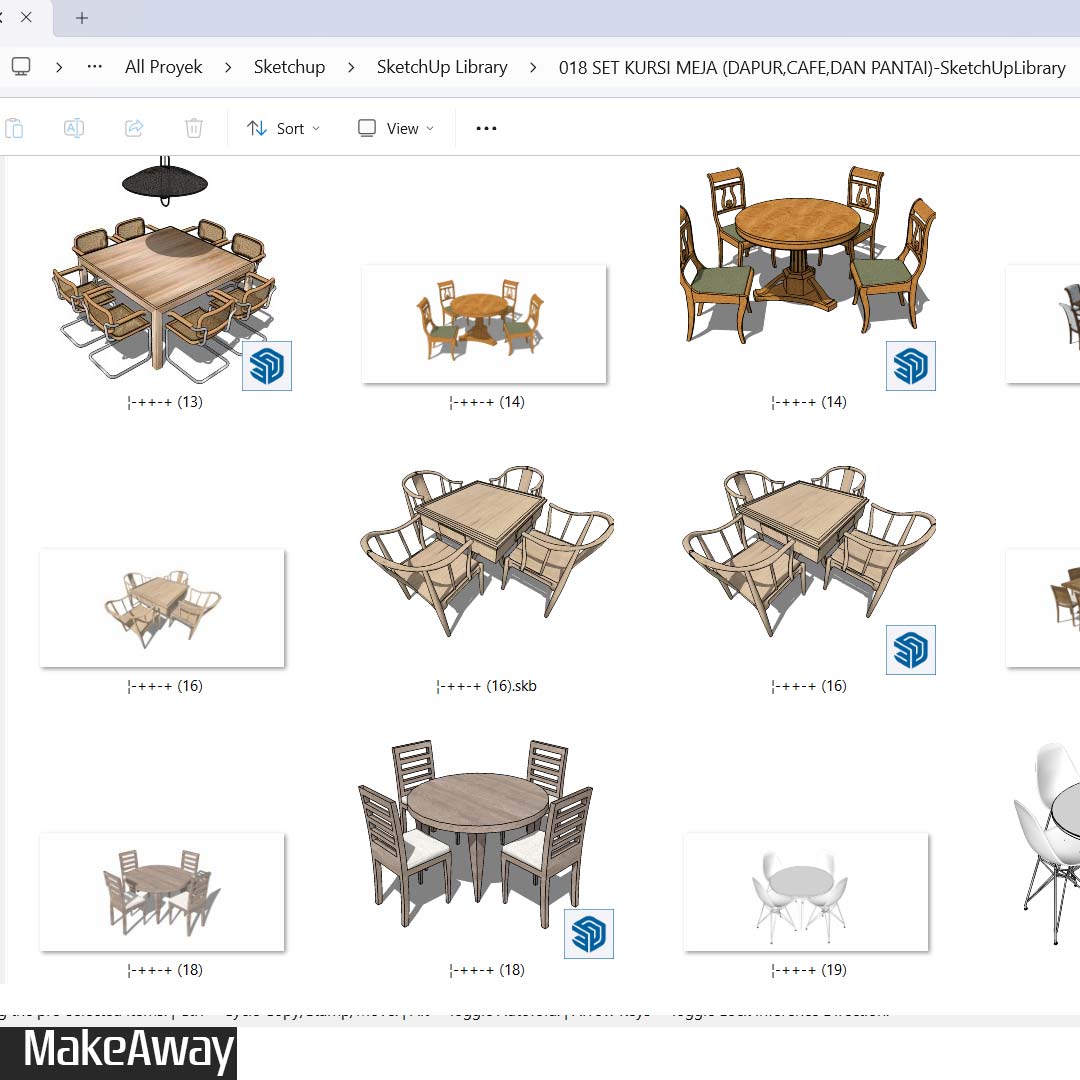
Task: Click the Paste clipboard icon in toolbar
Action: tap(14, 128)
